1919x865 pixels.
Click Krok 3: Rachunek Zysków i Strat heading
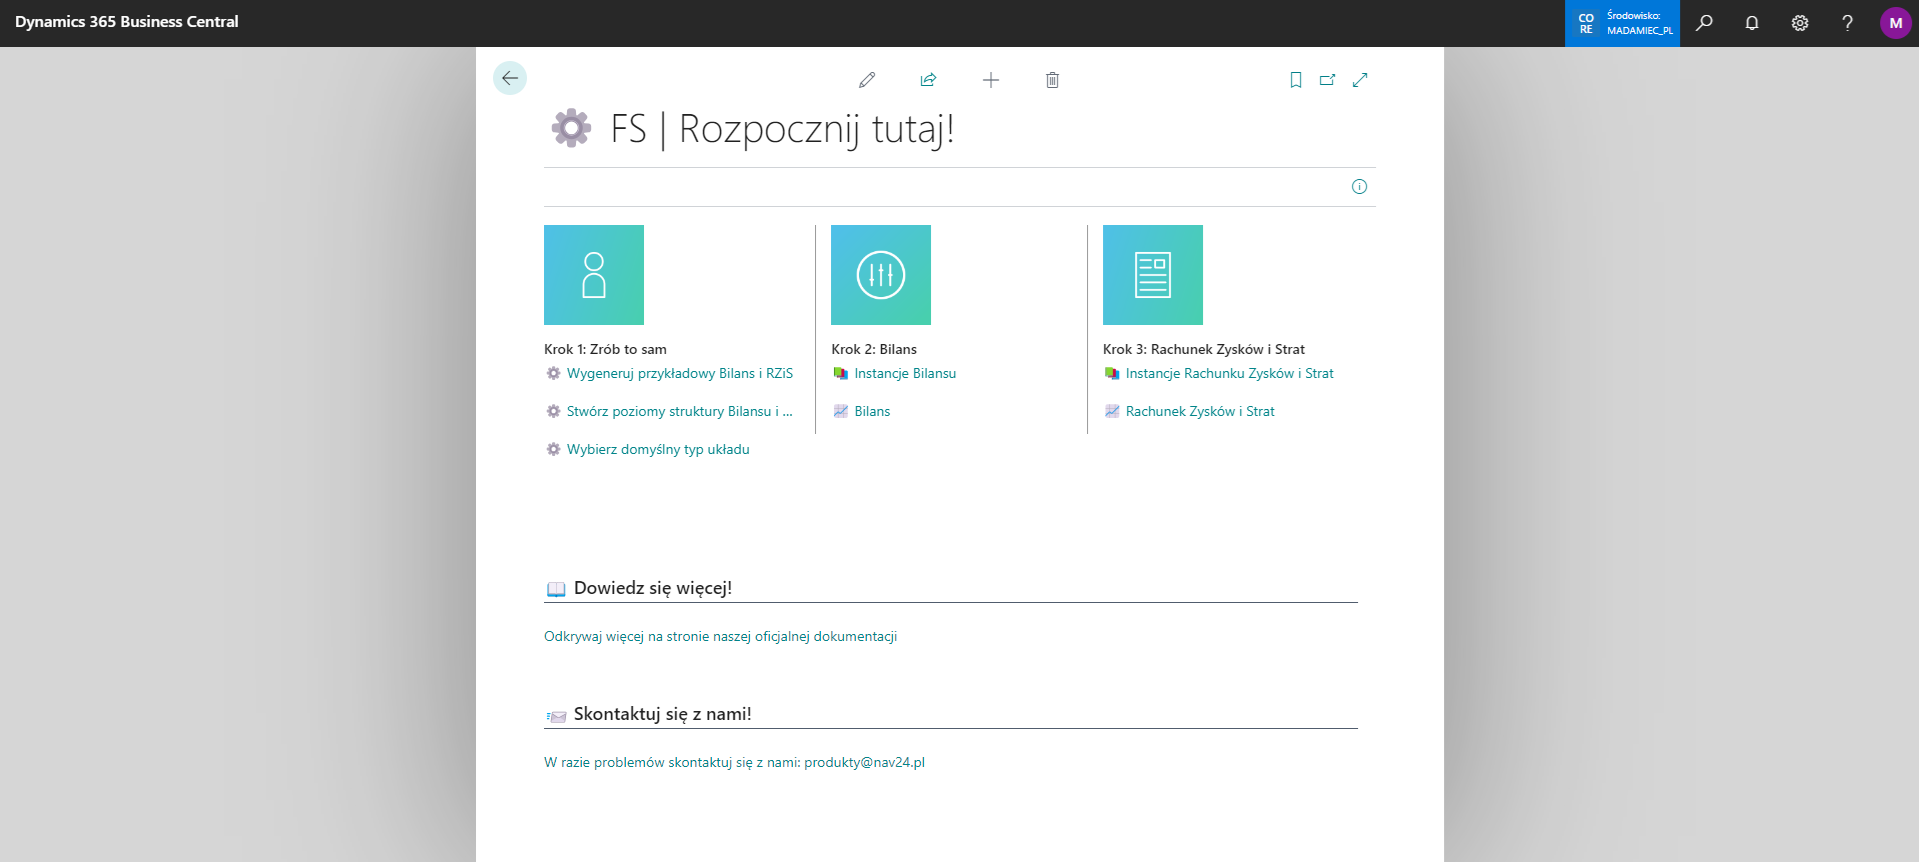[1204, 349]
